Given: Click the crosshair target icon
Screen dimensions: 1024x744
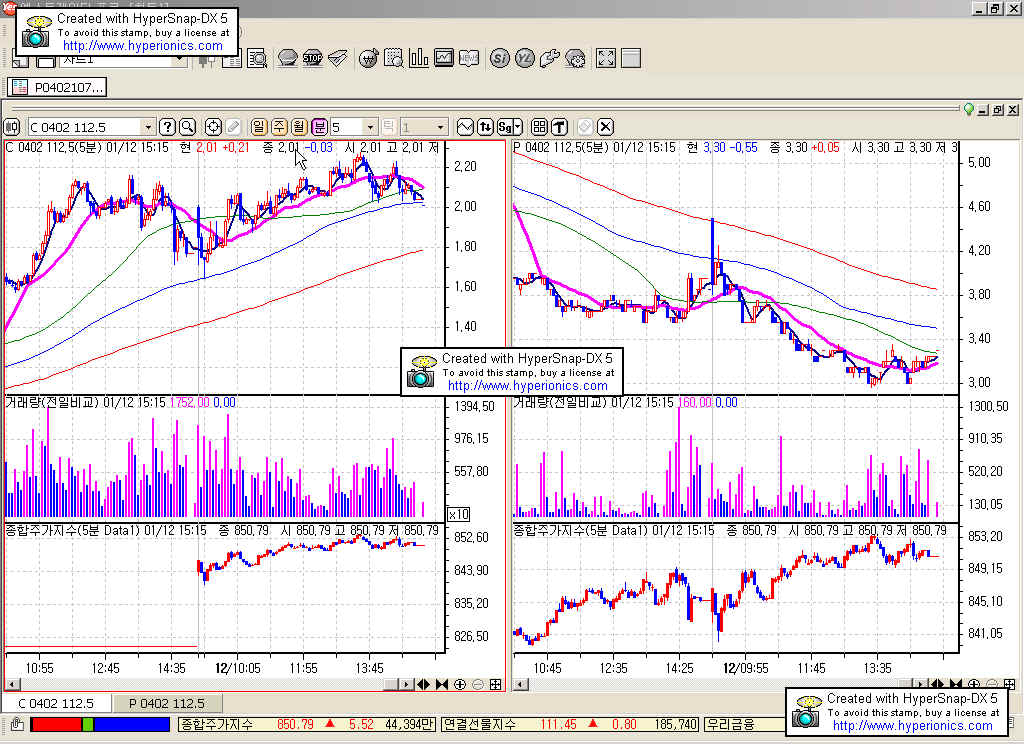Looking at the screenshot, I should [x=213, y=127].
